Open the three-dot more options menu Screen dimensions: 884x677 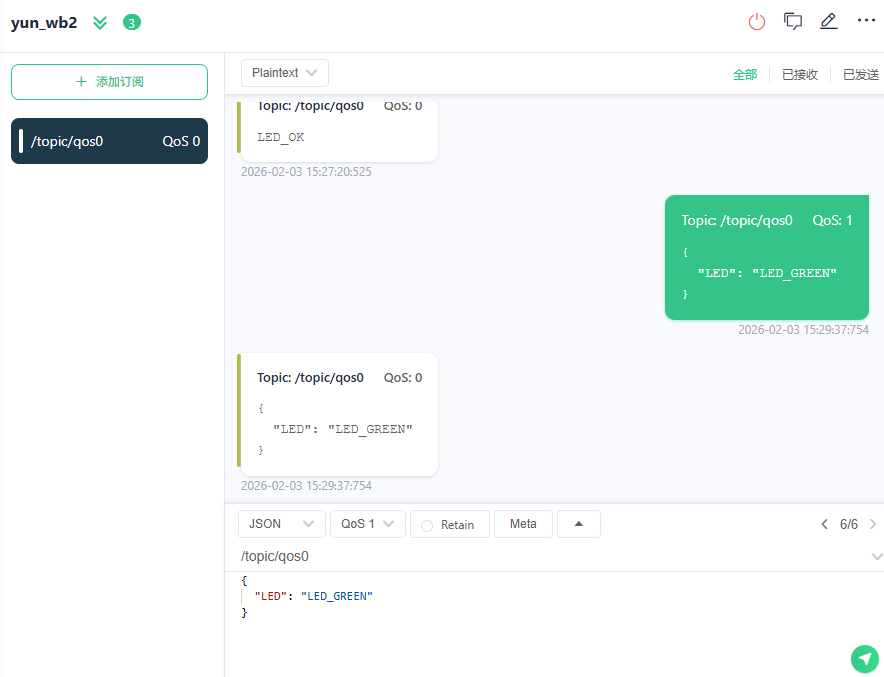tap(866, 21)
